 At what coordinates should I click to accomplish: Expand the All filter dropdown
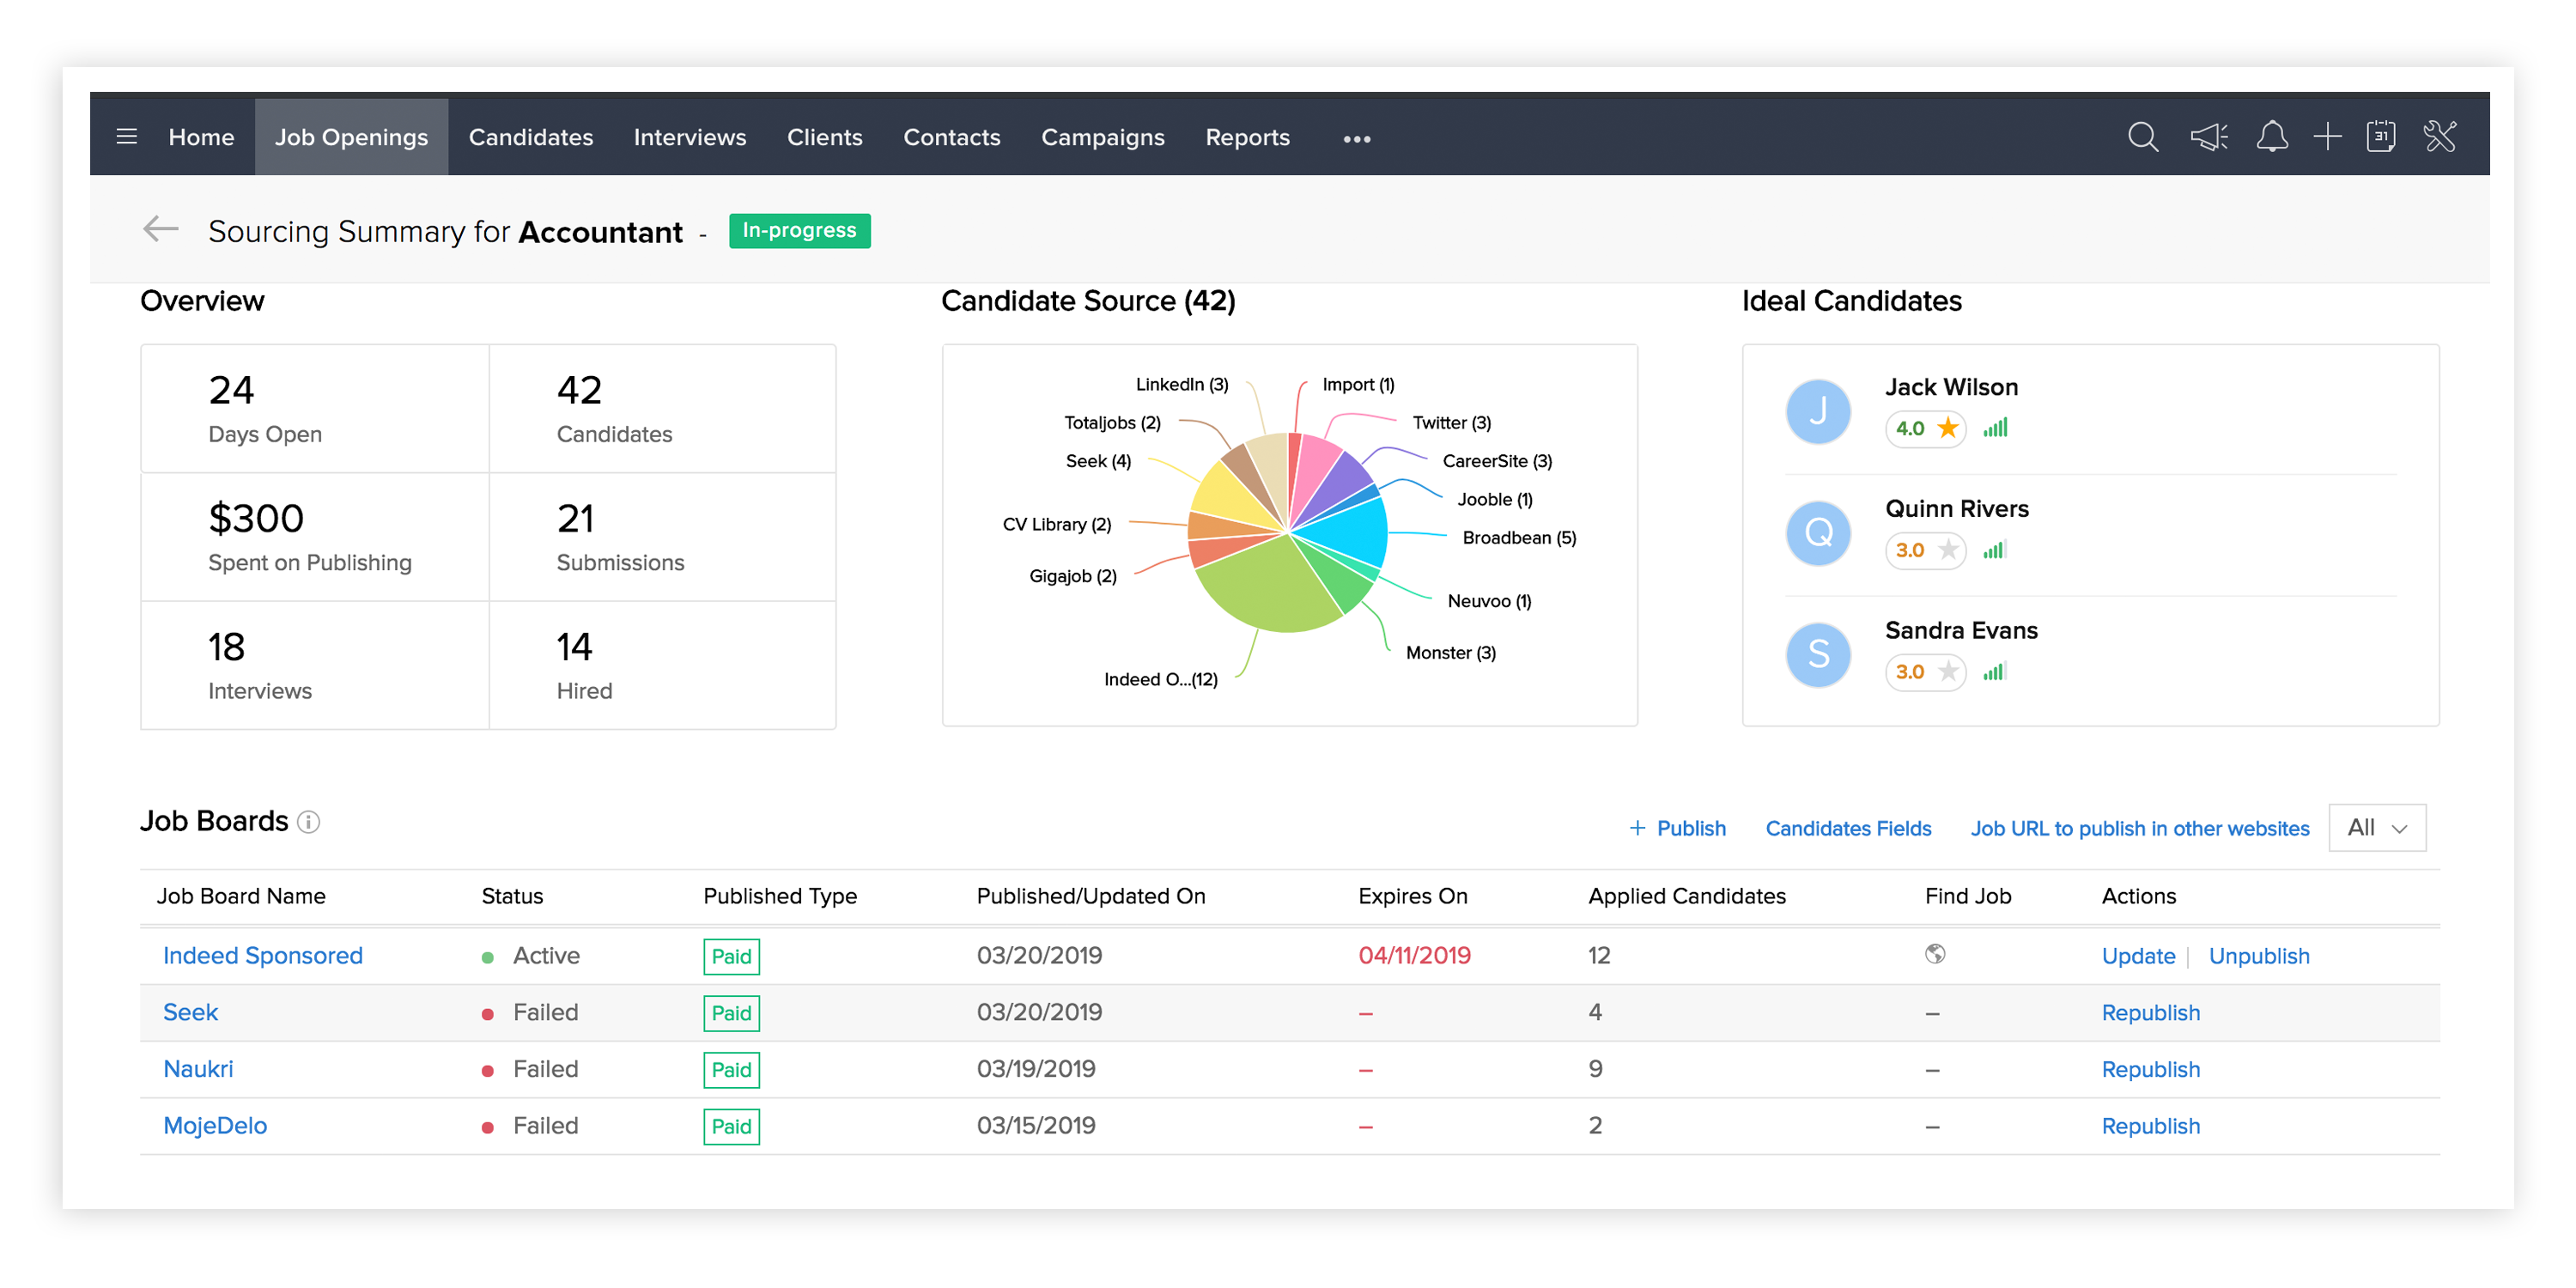click(x=2377, y=828)
